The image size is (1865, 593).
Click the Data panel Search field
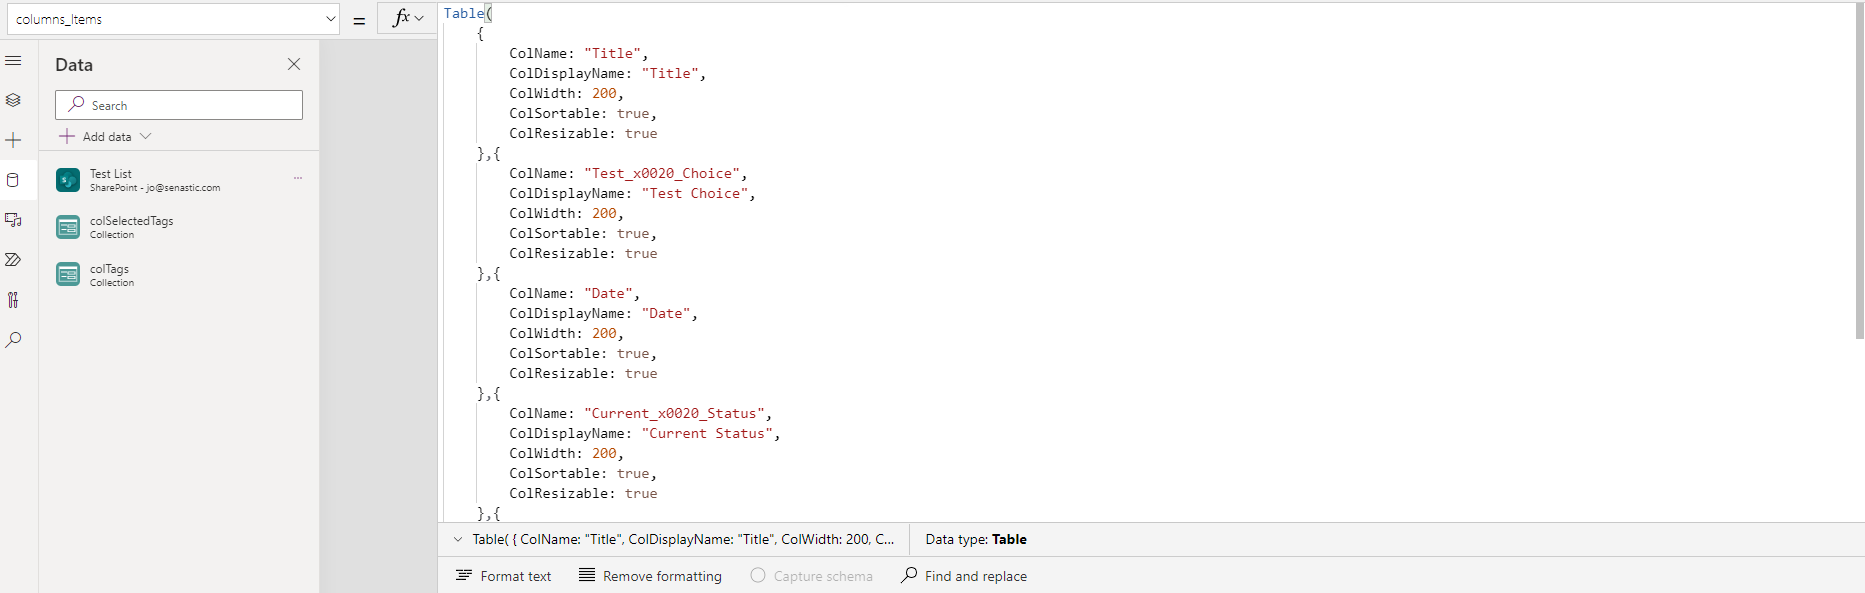(x=180, y=105)
